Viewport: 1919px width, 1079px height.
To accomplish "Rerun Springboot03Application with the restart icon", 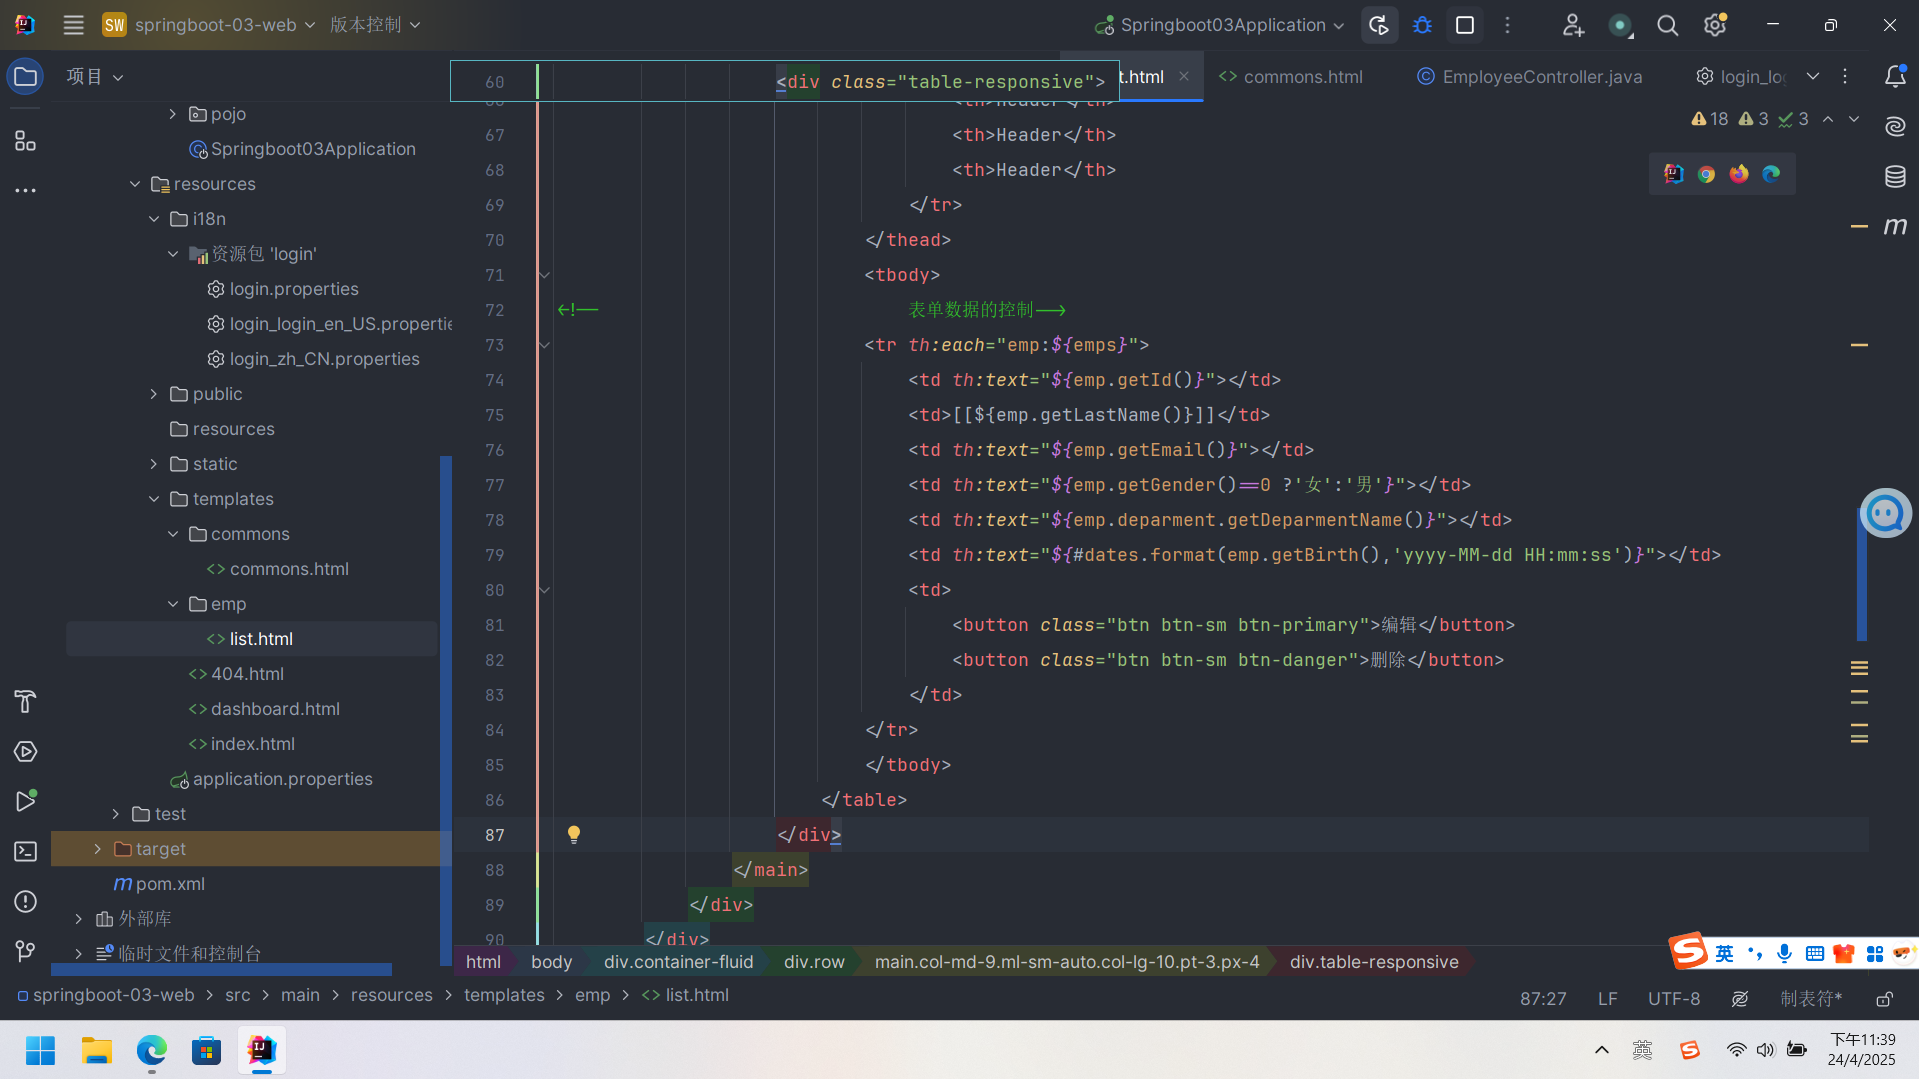I will pyautogui.click(x=1379, y=25).
